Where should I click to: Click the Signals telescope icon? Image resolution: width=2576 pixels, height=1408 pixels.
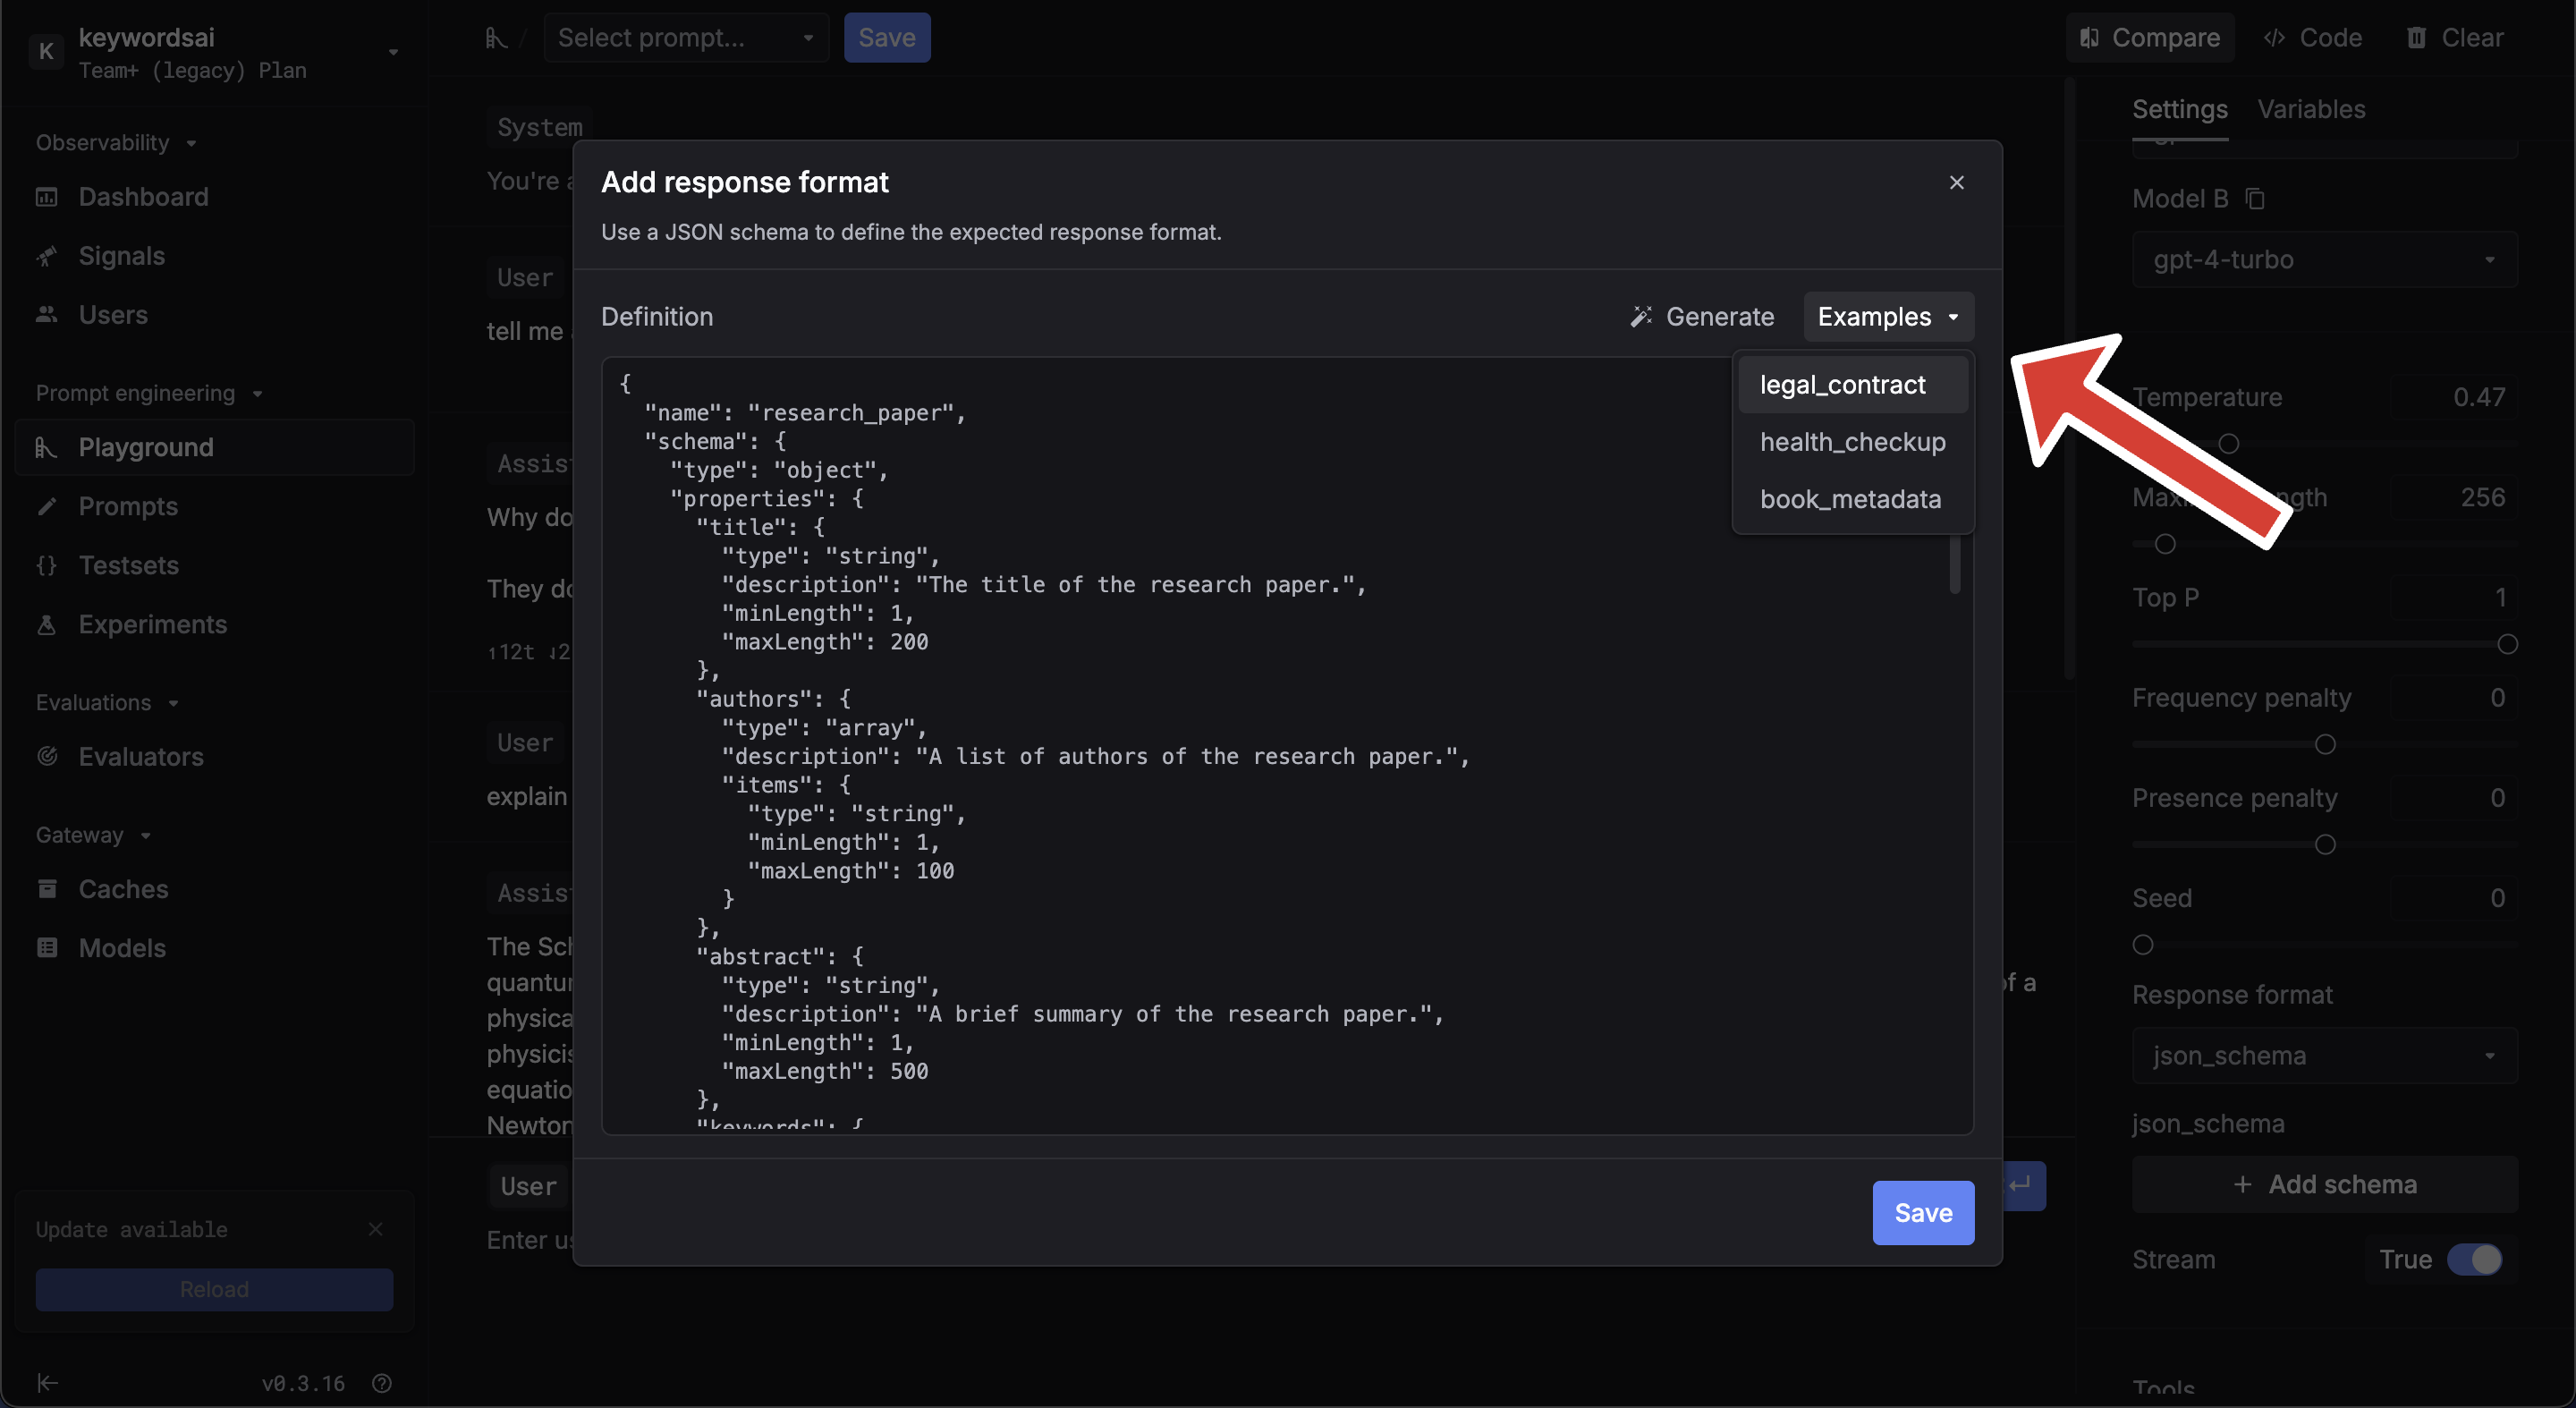pos(47,256)
